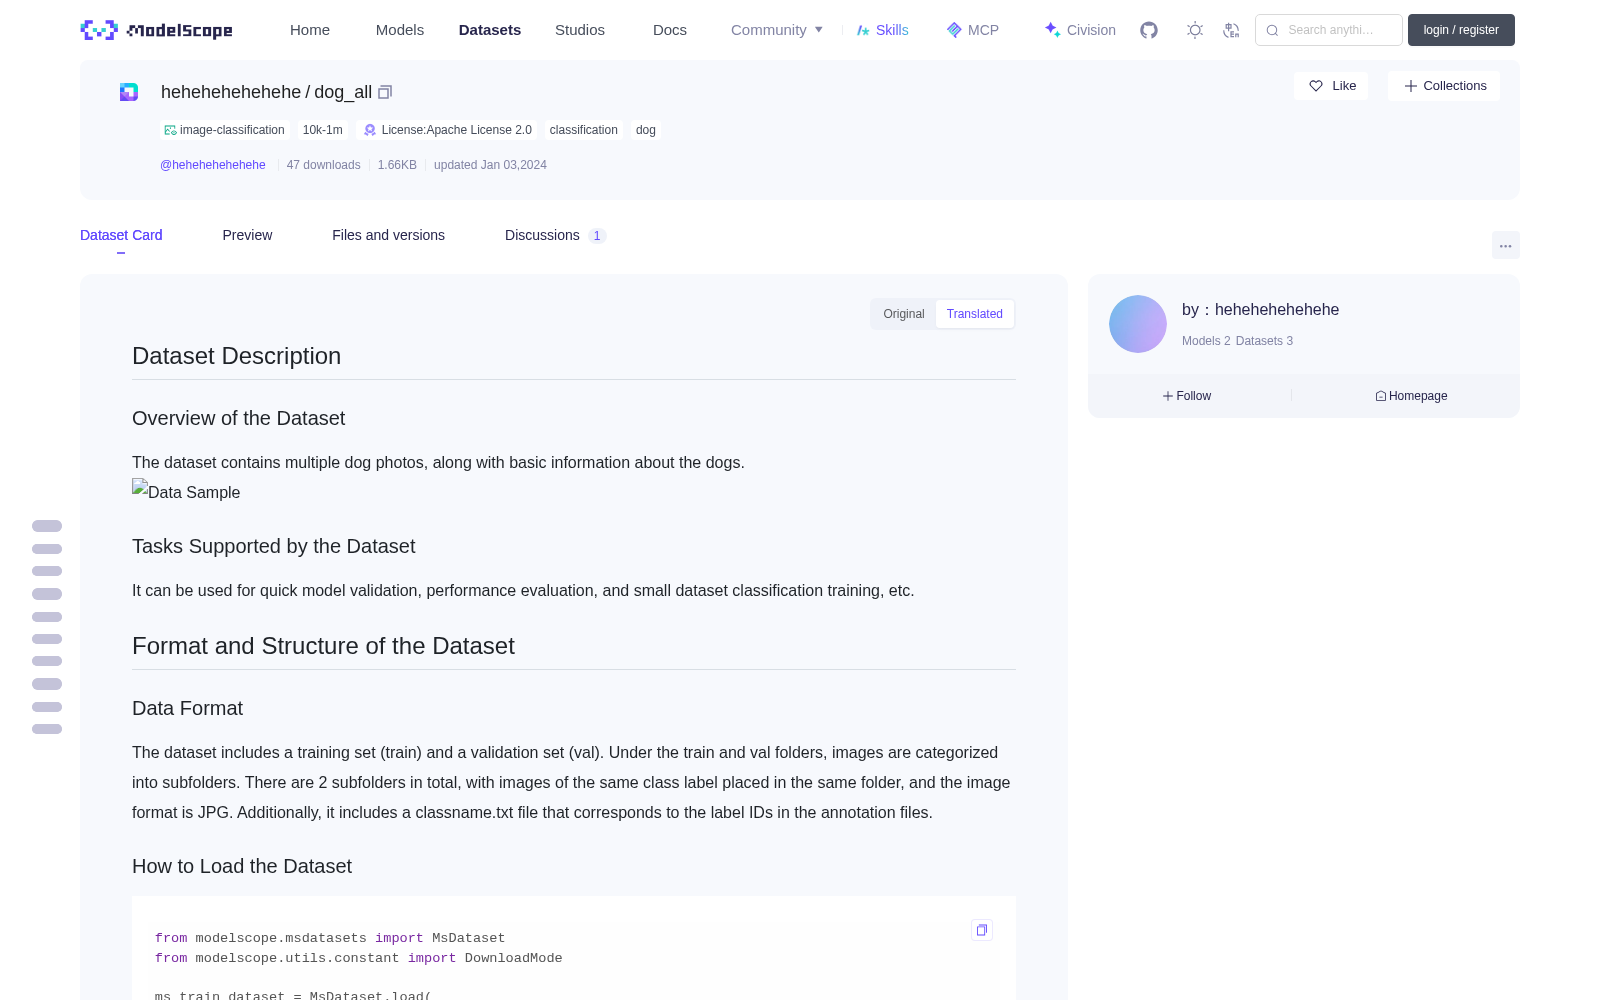Click the How to Load the Dataset heading
Screen dimensions: 1600x1000
pyautogui.click(x=242, y=866)
